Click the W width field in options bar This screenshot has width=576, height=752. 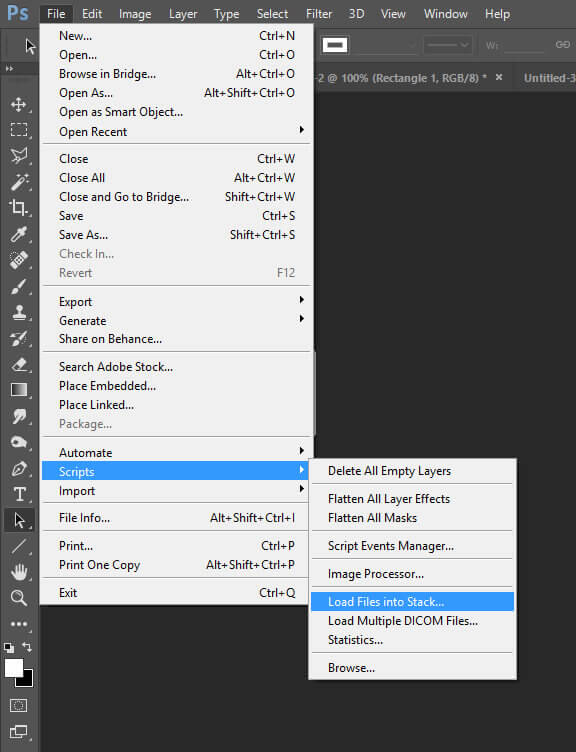click(524, 46)
